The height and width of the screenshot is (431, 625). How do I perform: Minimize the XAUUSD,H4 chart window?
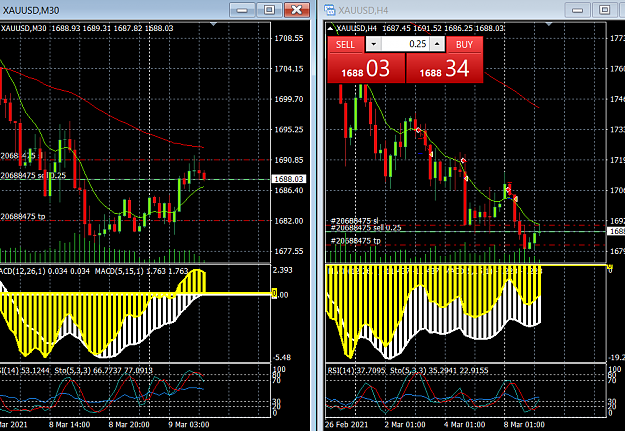pyautogui.click(x=578, y=10)
